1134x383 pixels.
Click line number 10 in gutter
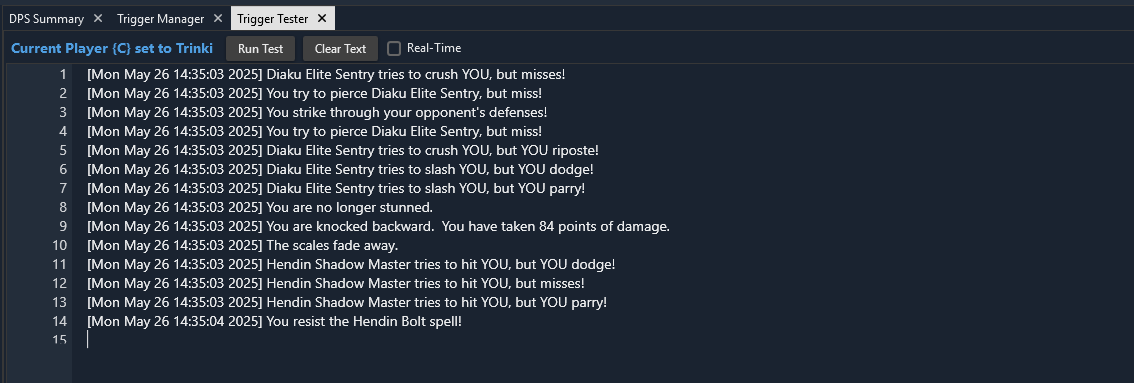(60, 246)
